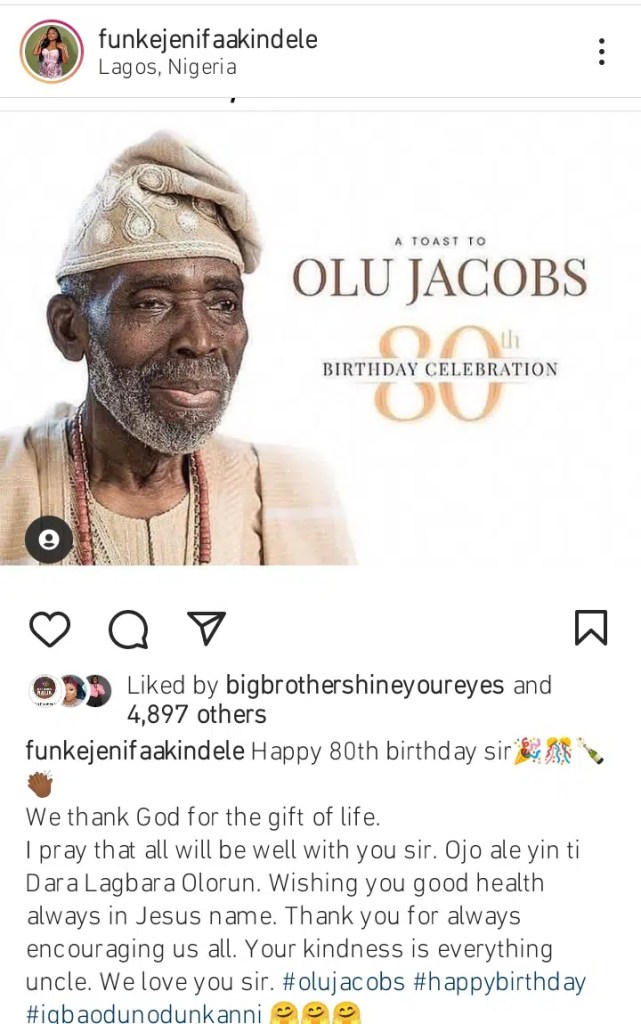Share post via paper plane icon
Viewport: 641px width, 1024px height.
206,627
